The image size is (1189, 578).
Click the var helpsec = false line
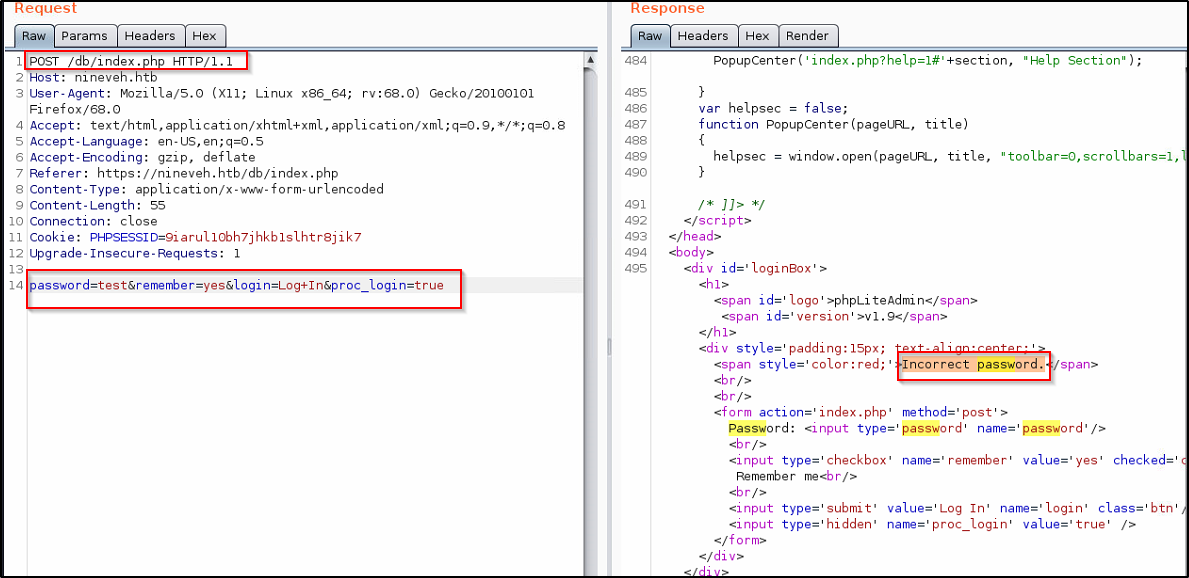pos(772,108)
